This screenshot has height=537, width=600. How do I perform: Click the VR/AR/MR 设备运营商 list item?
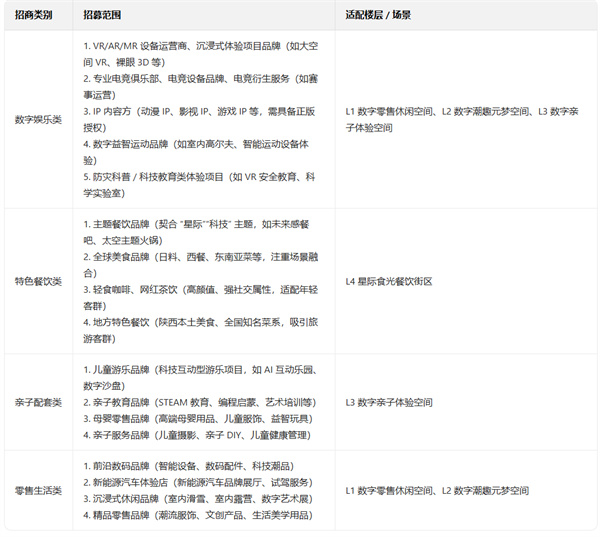(200, 47)
